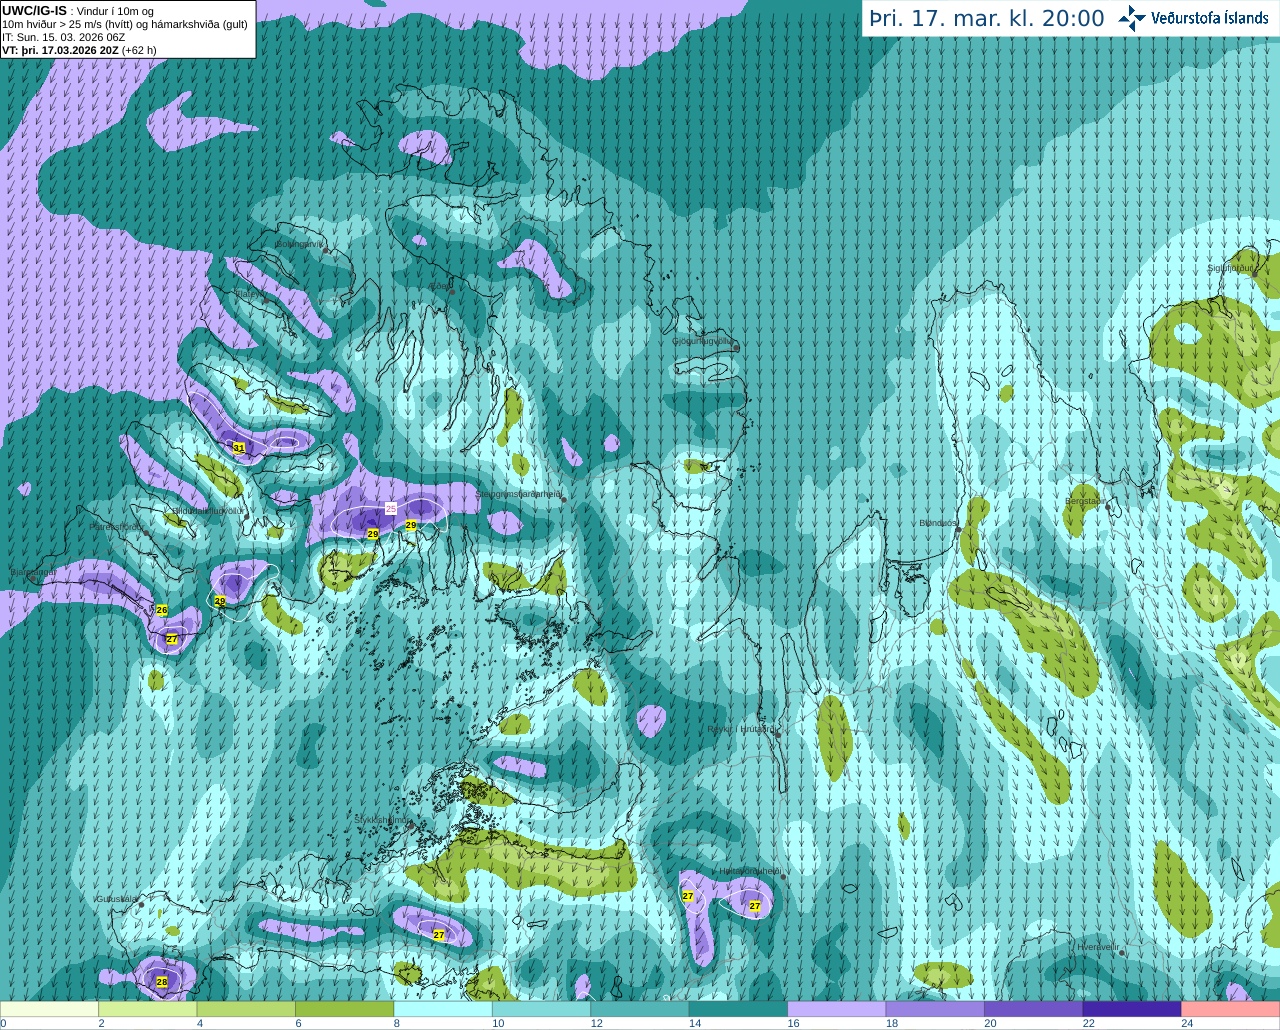Click the Gufuskálar station label
Screen dimensions: 1280x1030
pyautogui.click(x=116, y=899)
